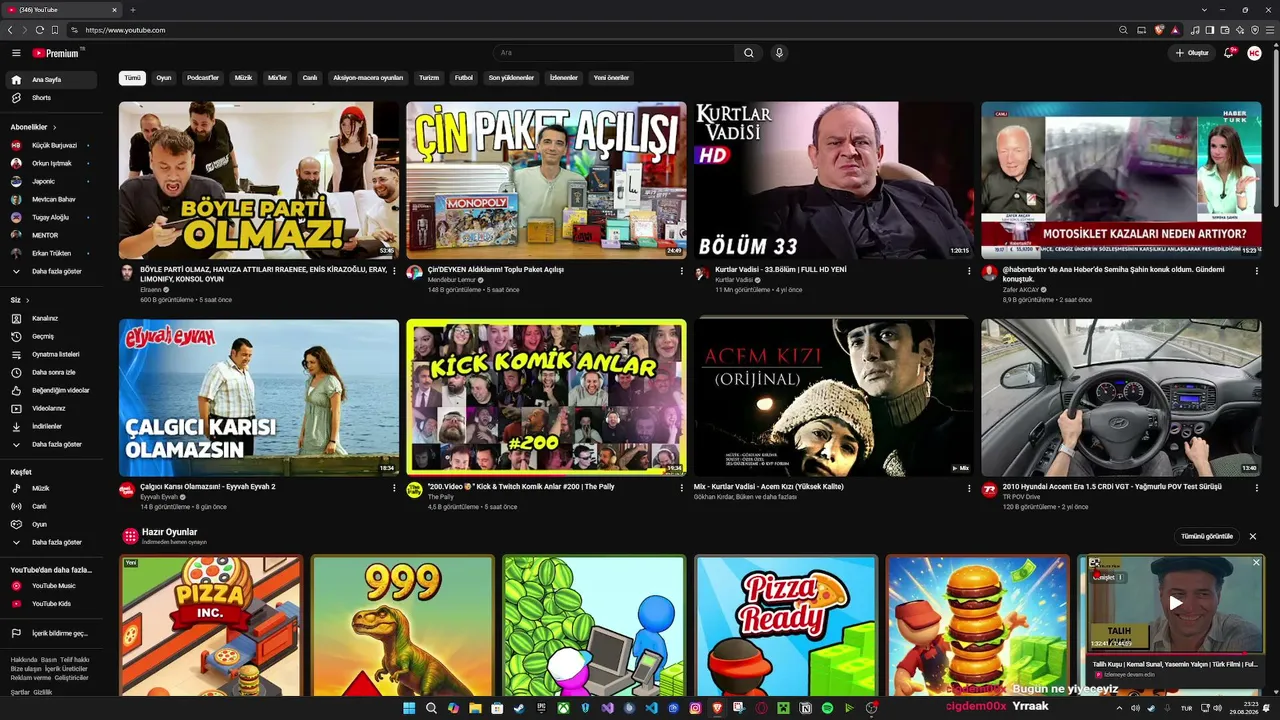
Task: Play the Talih Kuşu mini player video
Action: tap(1176, 603)
